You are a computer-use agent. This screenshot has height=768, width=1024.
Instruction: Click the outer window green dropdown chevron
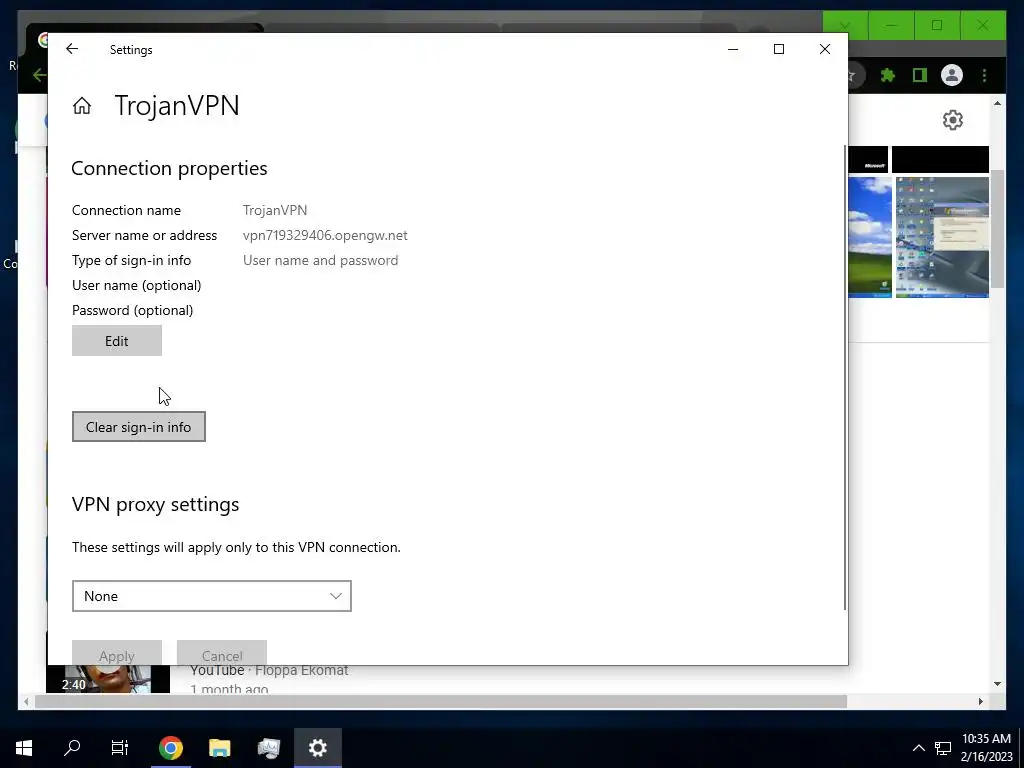(x=845, y=25)
